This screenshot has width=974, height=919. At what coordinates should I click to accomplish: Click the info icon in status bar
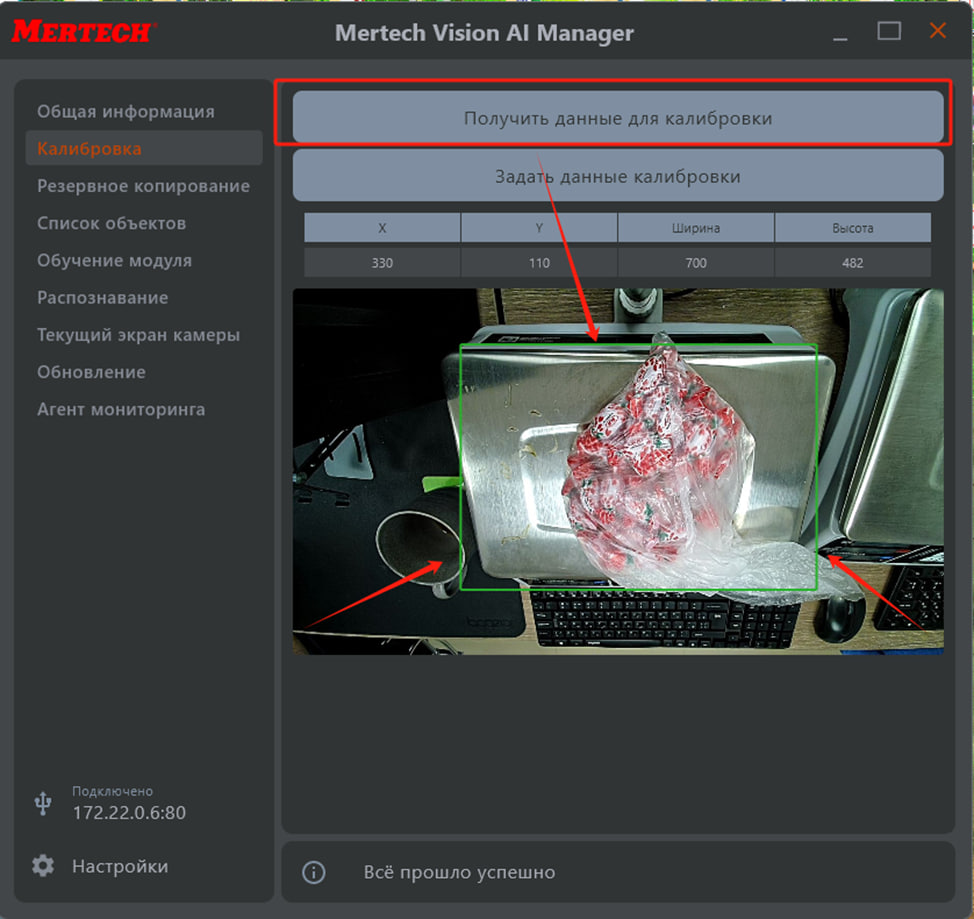point(314,873)
